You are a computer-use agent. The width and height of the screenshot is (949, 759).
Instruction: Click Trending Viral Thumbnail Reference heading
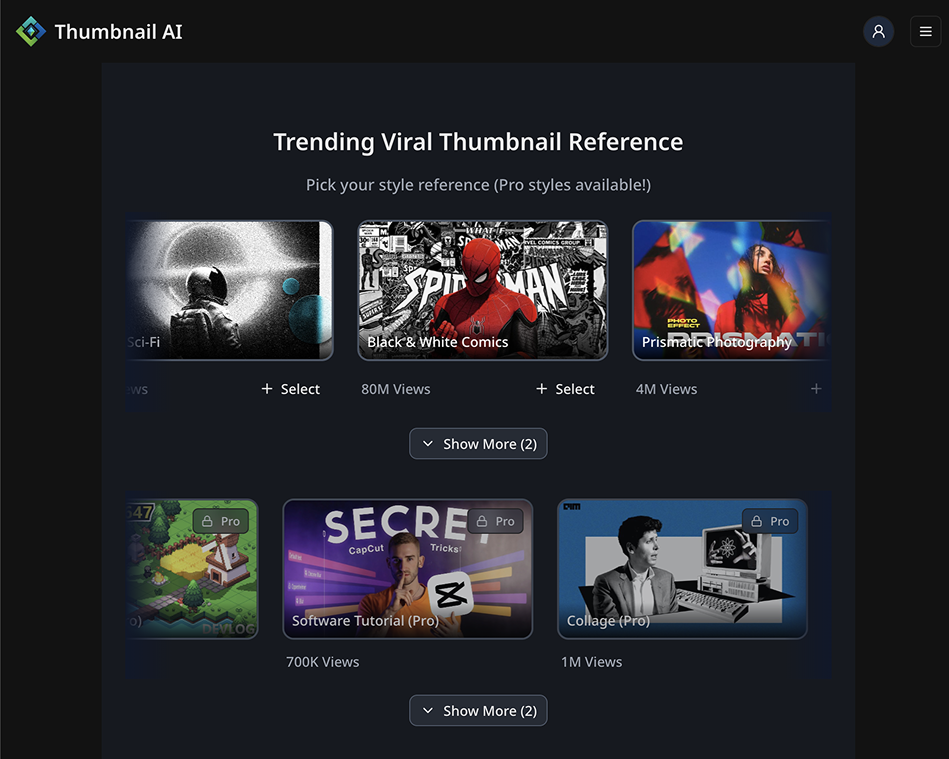(478, 142)
